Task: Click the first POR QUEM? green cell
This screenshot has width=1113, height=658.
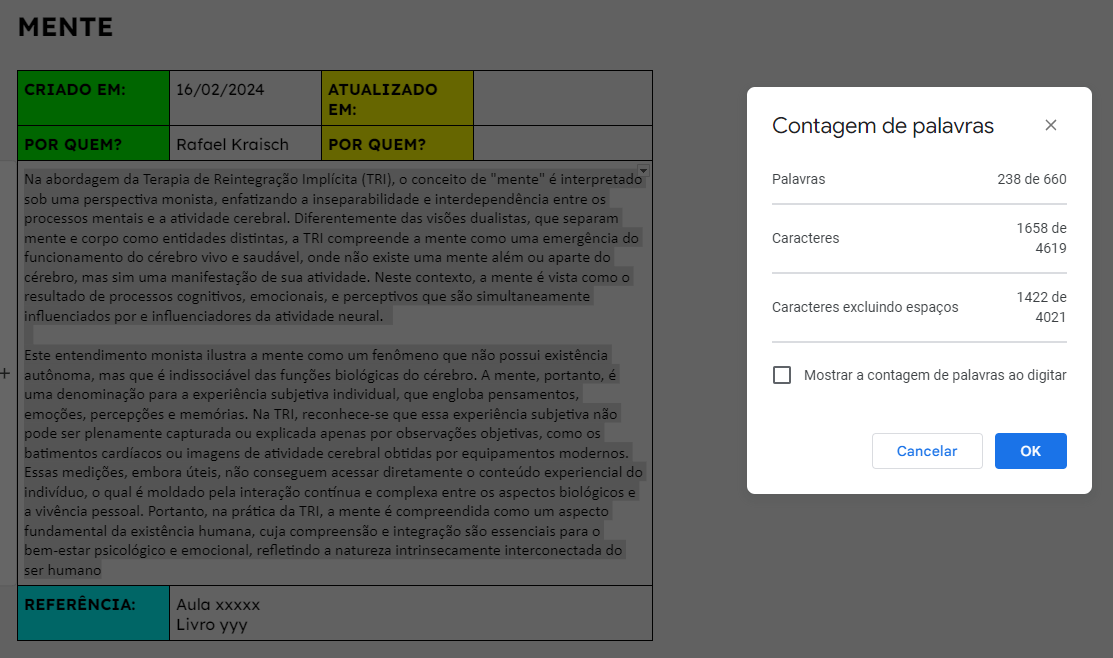Action: (x=94, y=143)
